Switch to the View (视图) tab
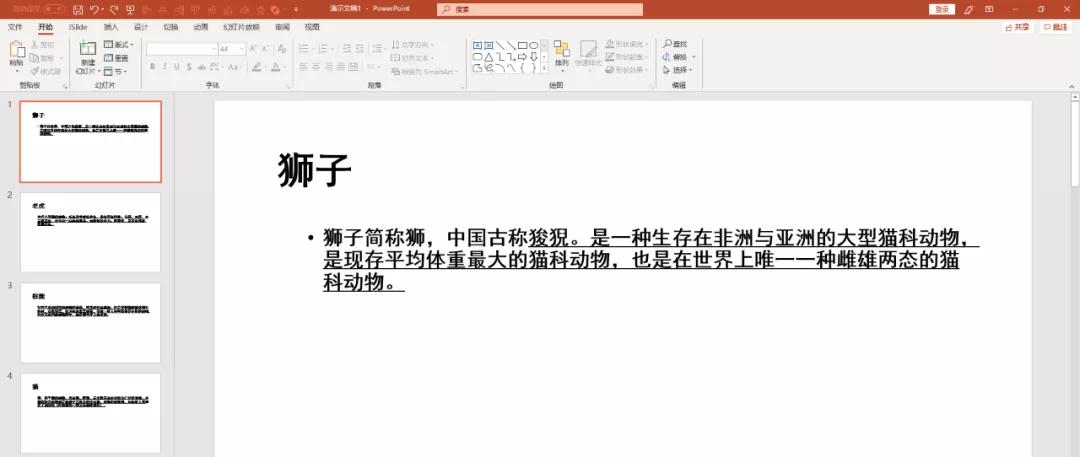The width and height of the screenshot is (1080, 457). (x=312, y=27)
